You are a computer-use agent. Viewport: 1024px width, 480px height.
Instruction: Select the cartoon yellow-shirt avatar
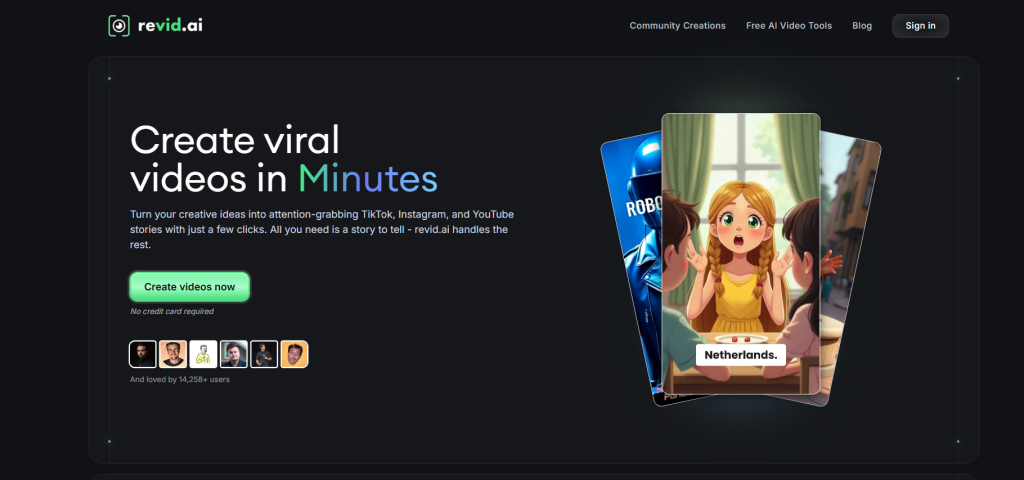[203, 354]
